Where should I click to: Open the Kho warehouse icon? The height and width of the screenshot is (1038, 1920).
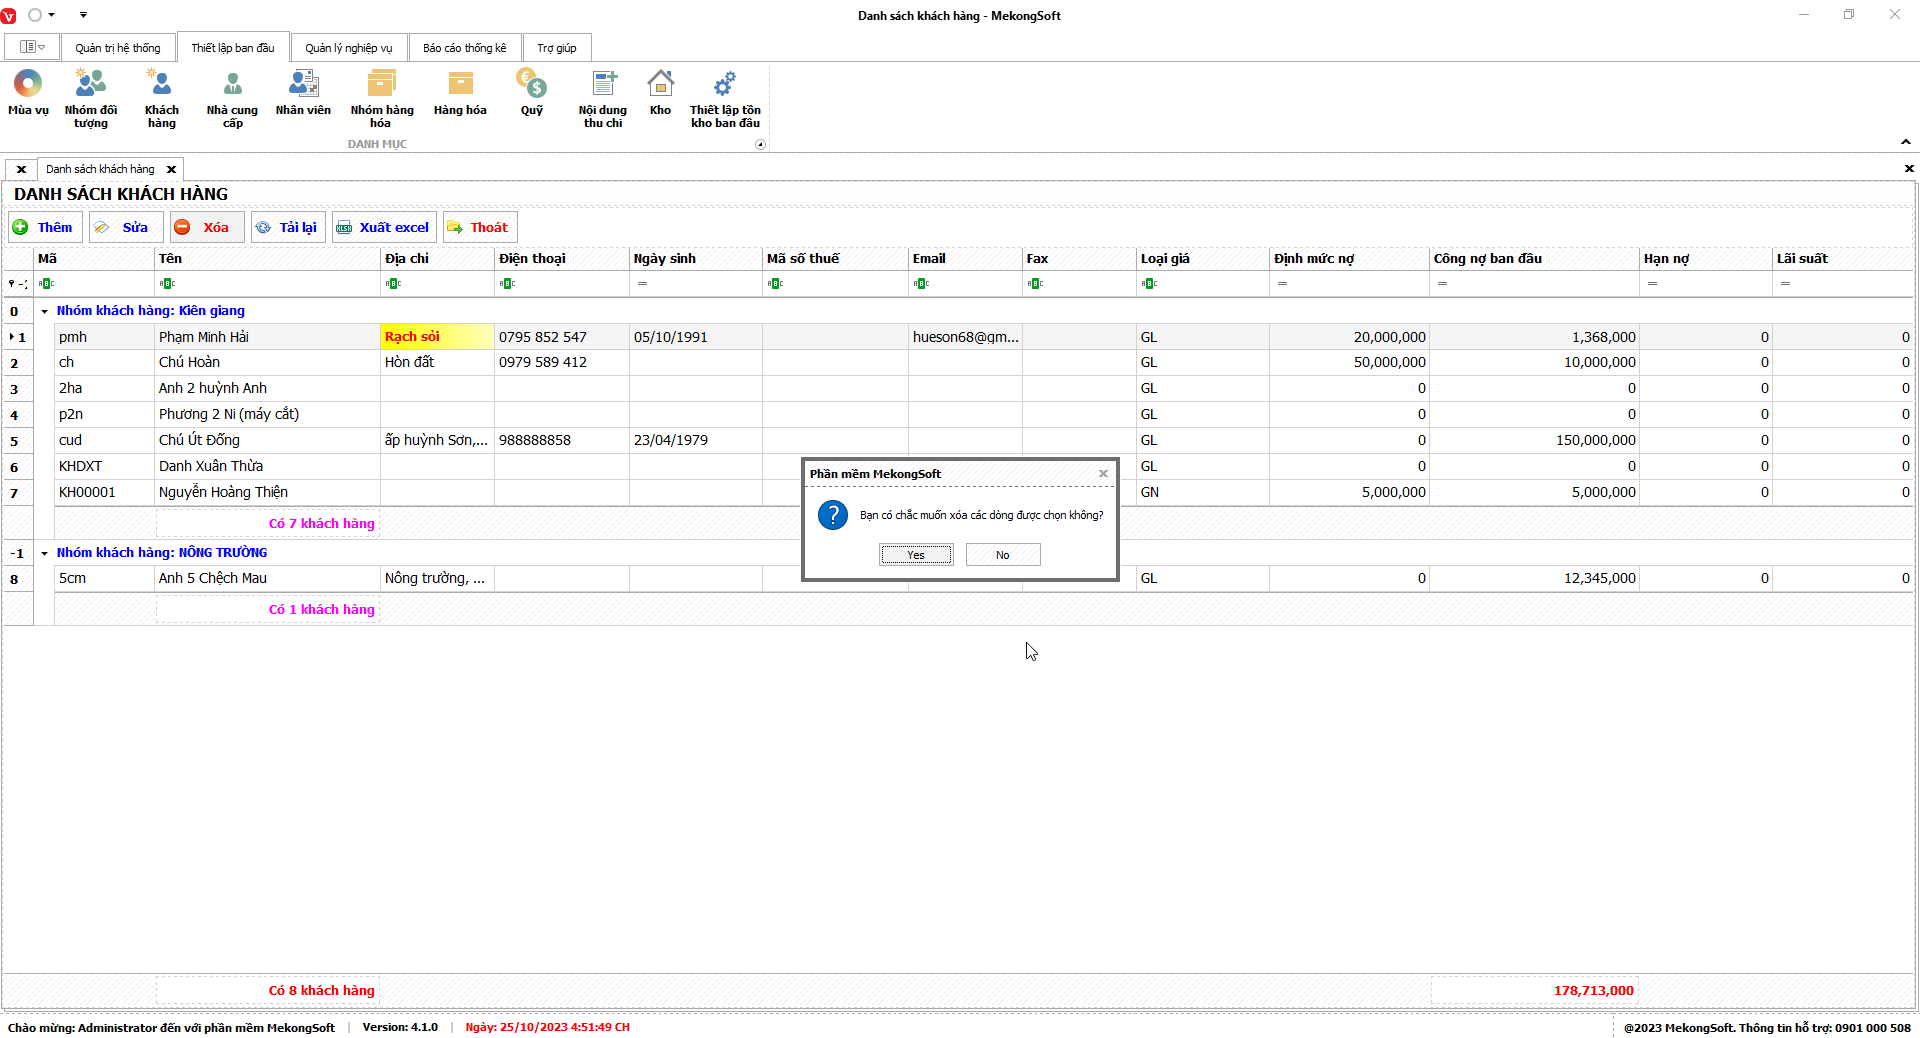[660, 85]
